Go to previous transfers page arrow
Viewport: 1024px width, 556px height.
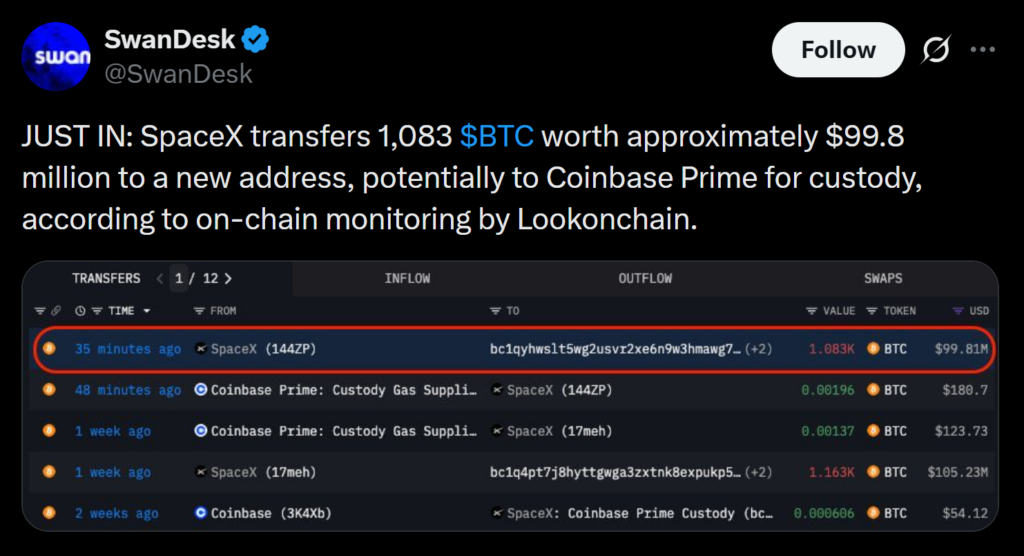click(160, 278)
